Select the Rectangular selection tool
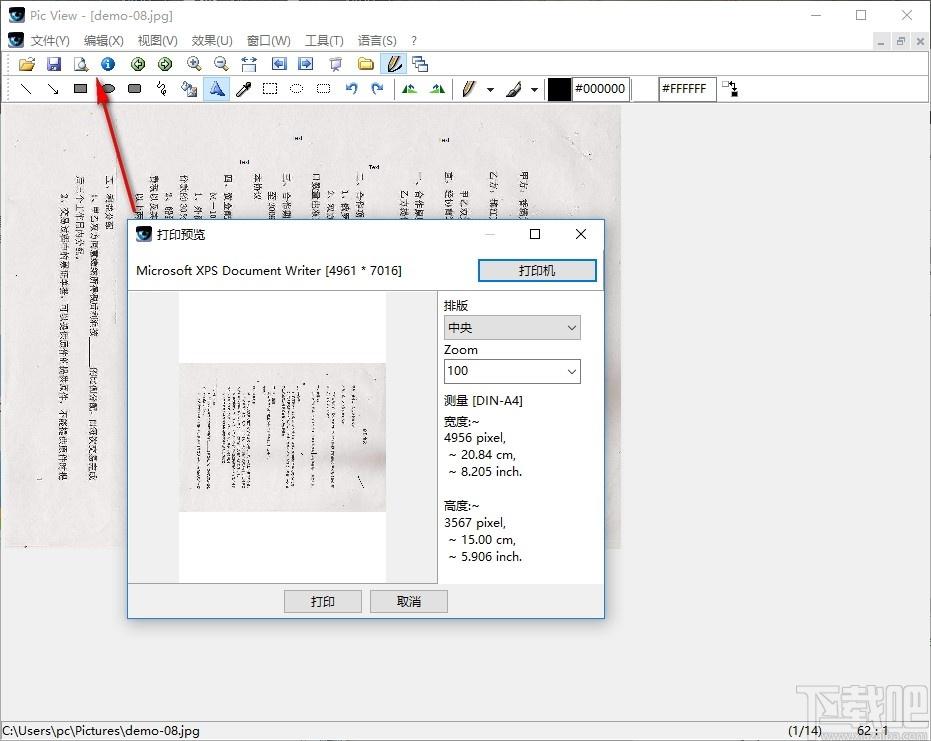Screen dimensions: 931x741 pyautogui.click(x=270, y=89)
